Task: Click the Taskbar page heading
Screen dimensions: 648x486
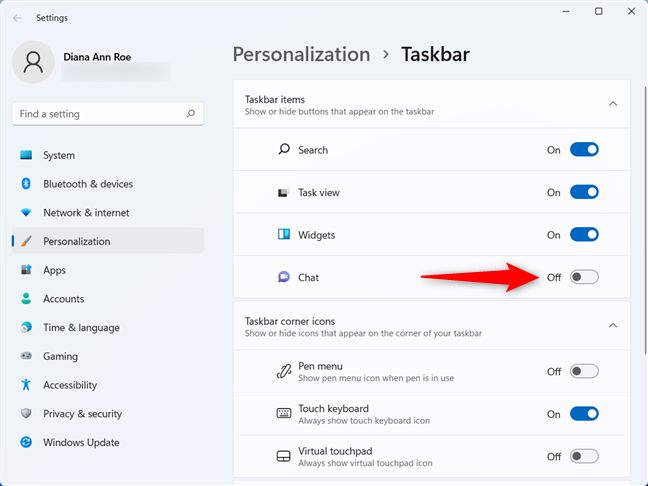Action: [436, 55]
